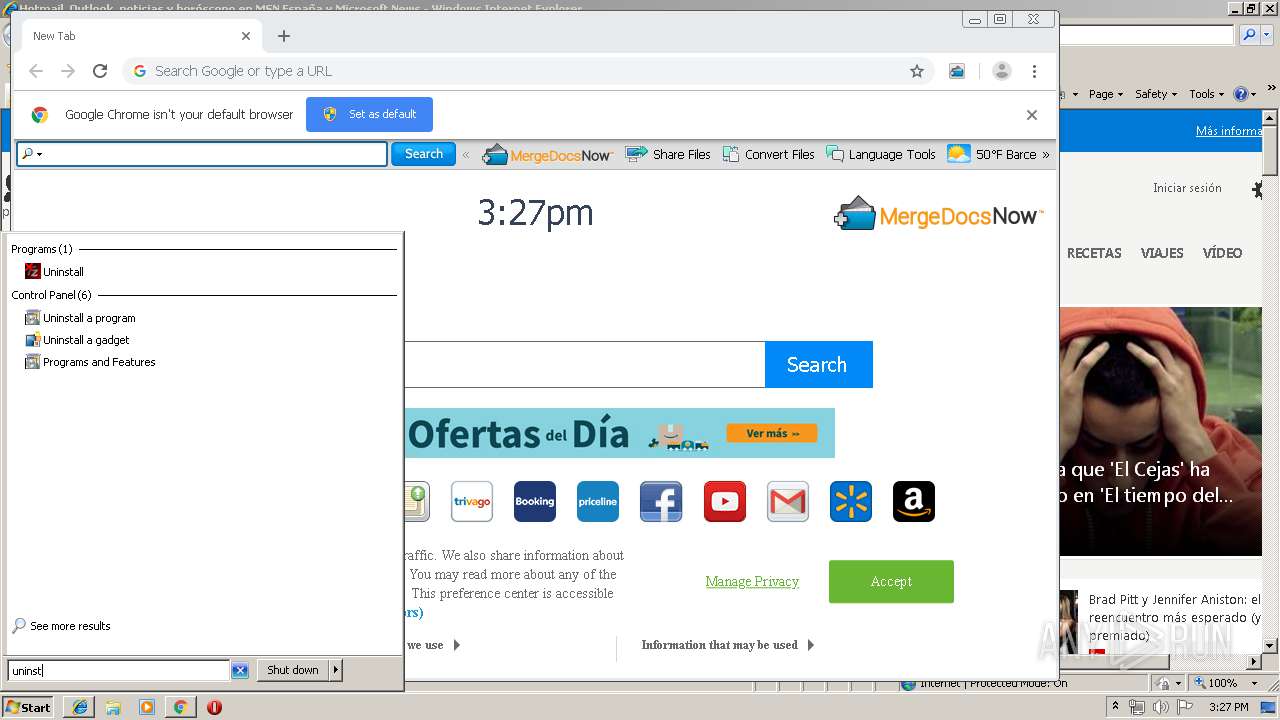This screenshot has height=720, width=1280.
Task: Open the priceline shortcut icon
Action: tap(598, 502)
